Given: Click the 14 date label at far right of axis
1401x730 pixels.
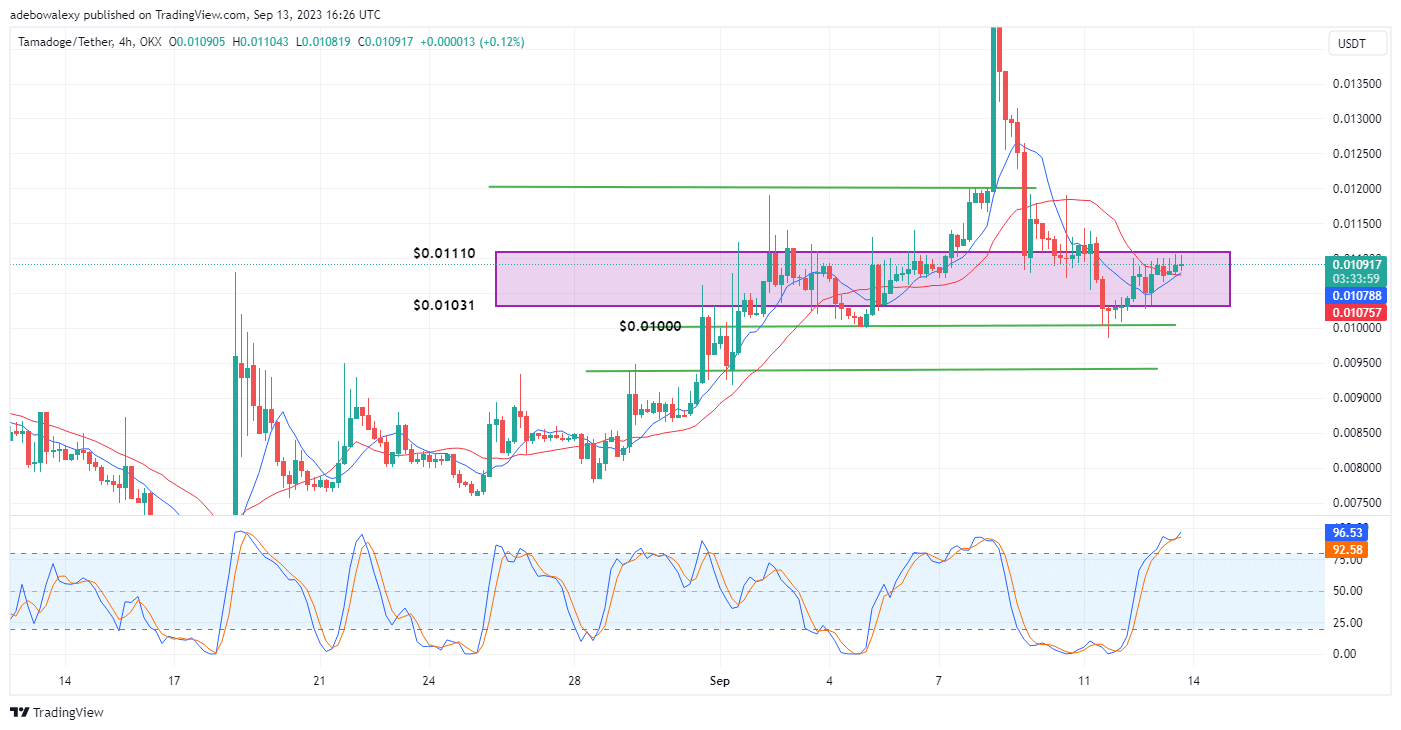Looking at the screenshot, I should [1193, 681].
